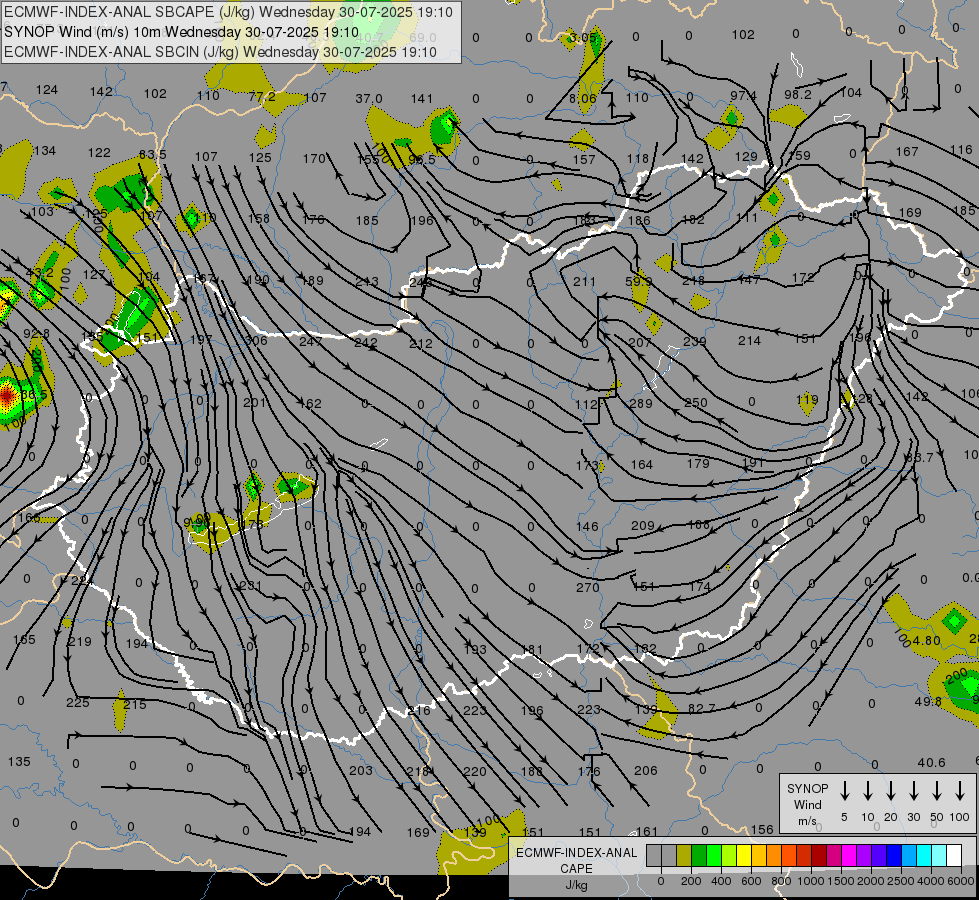
Task: Pick the white swatch in CAPE legend
Action: tap(954, 855)
